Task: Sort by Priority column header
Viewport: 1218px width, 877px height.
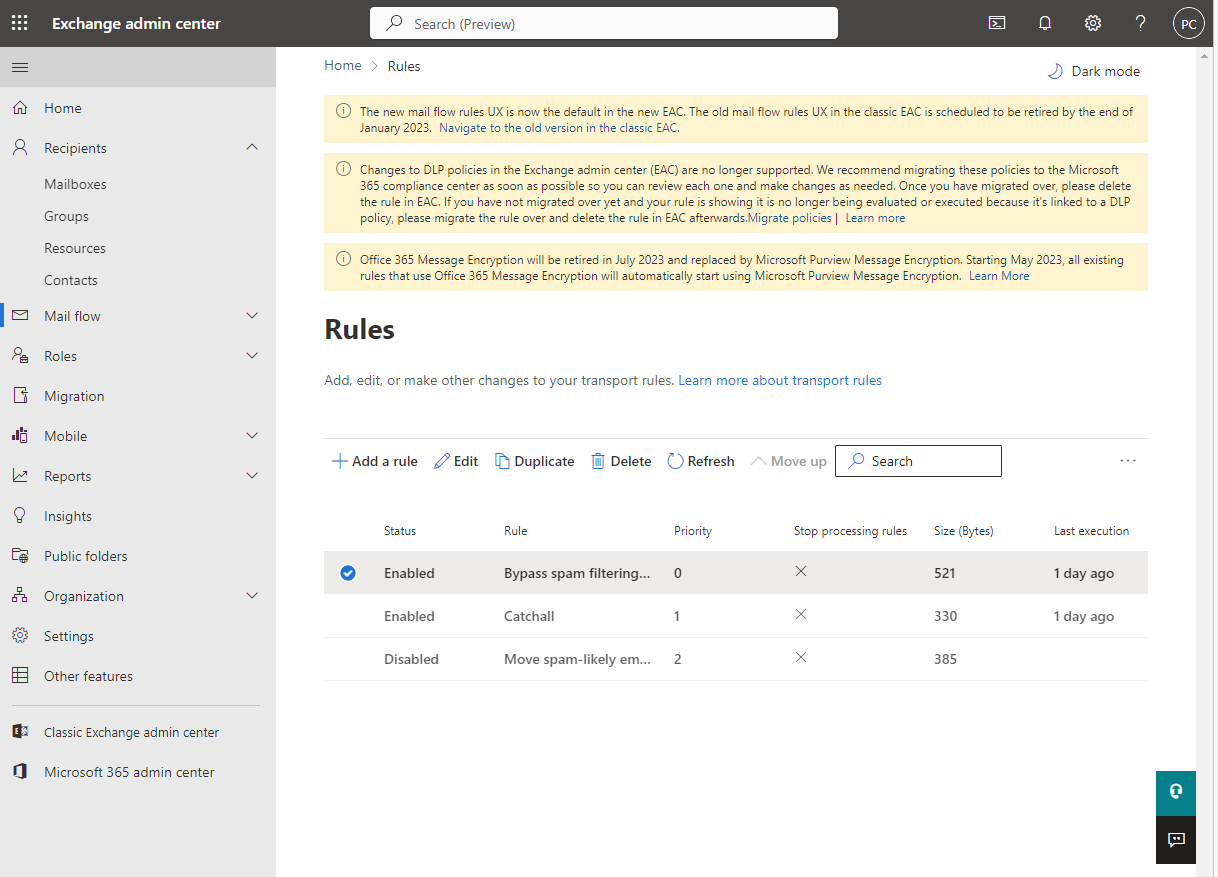Action: (693, 531)
